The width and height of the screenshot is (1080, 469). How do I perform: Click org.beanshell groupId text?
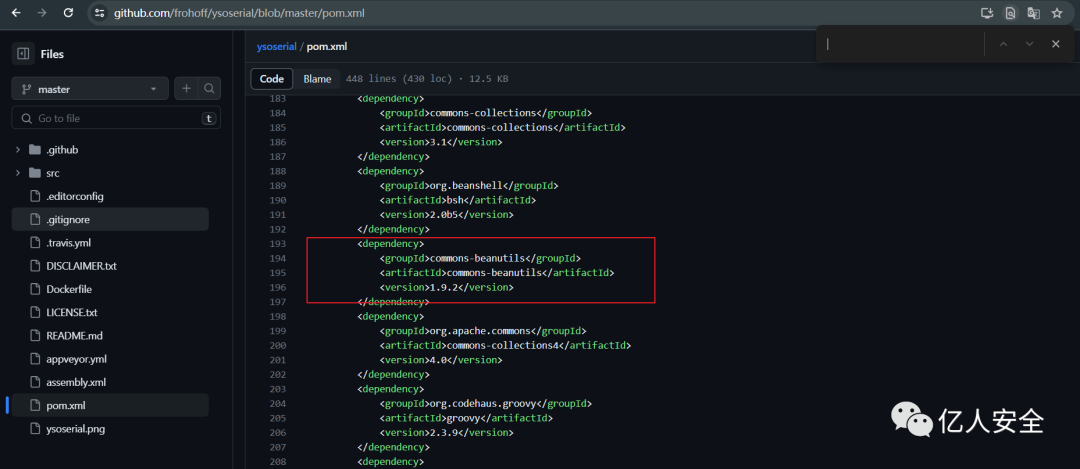click(x=468, y=186)
